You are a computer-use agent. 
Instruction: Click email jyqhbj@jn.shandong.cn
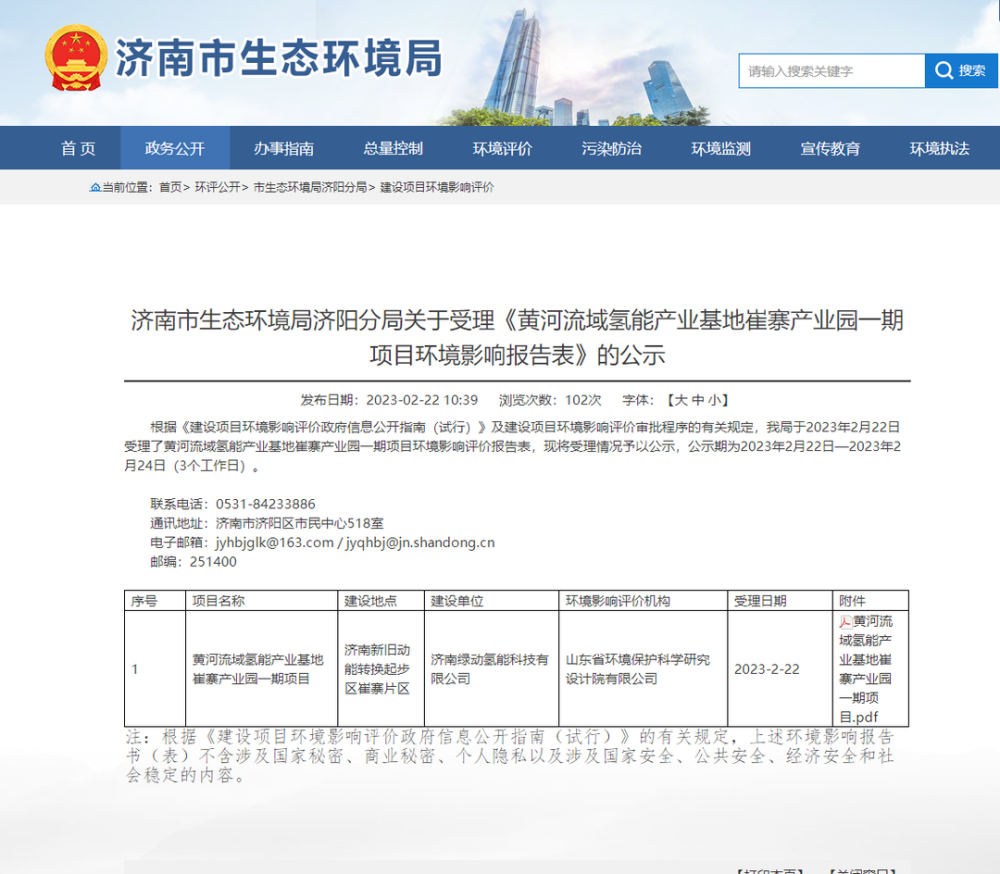pos(420,543)
